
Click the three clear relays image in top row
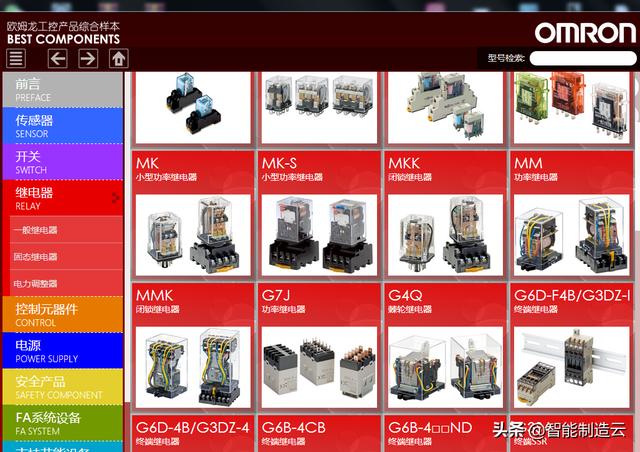pyautogui.click(x=319, y=108)
